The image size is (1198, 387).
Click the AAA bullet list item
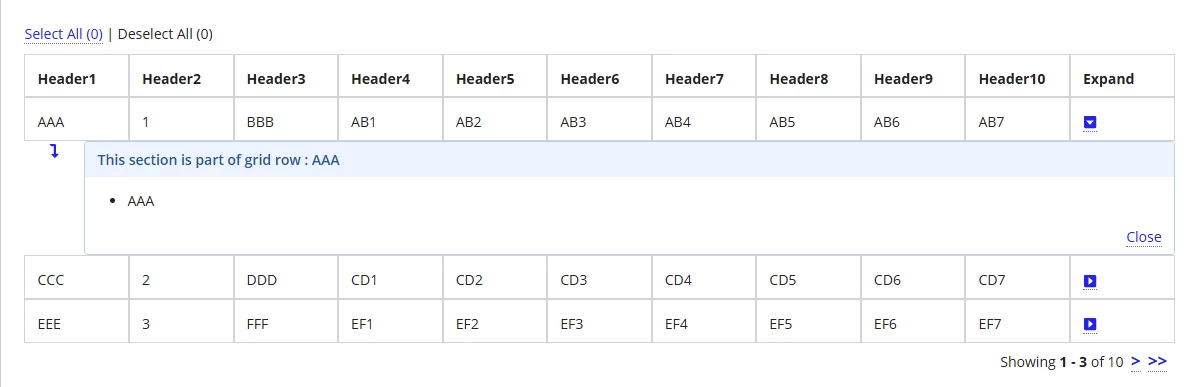coord(141,202)
